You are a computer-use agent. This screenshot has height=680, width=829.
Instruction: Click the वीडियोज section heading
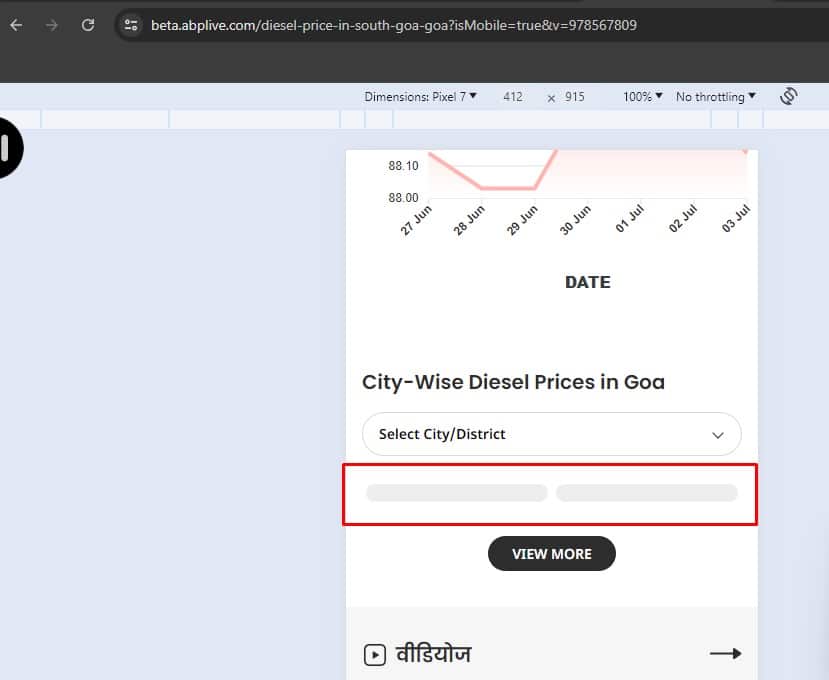click(434, 655)
